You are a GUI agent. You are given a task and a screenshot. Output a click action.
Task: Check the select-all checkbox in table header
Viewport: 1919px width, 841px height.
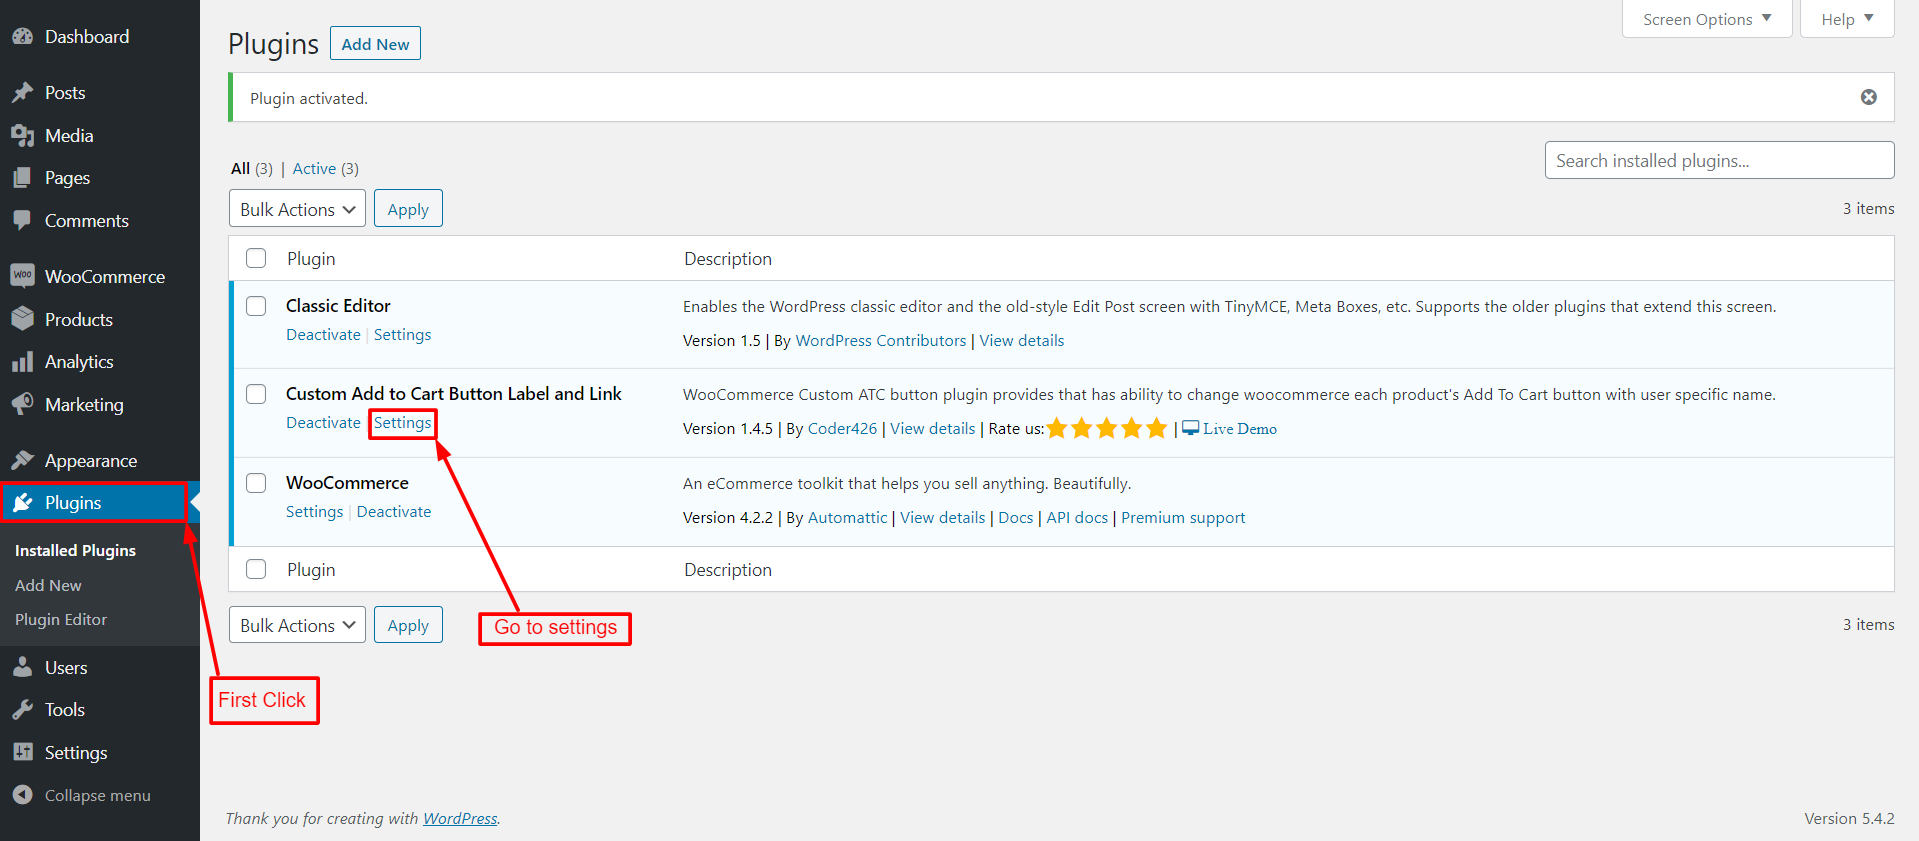pyautogui.click(x=256, y=258)
